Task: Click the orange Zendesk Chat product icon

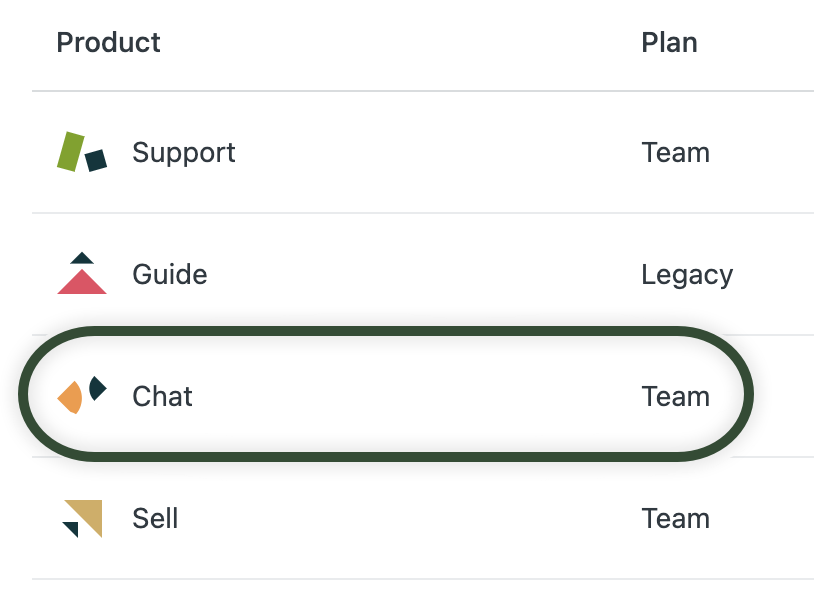Action: tap(70, 397)
